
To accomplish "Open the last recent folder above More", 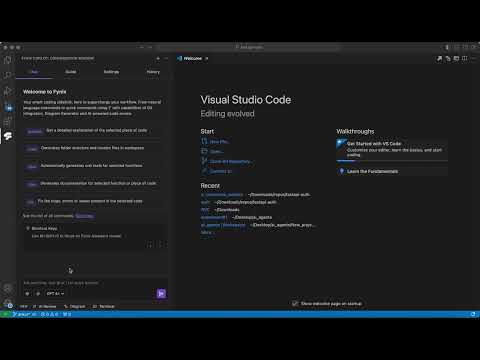I will [223, 225].
